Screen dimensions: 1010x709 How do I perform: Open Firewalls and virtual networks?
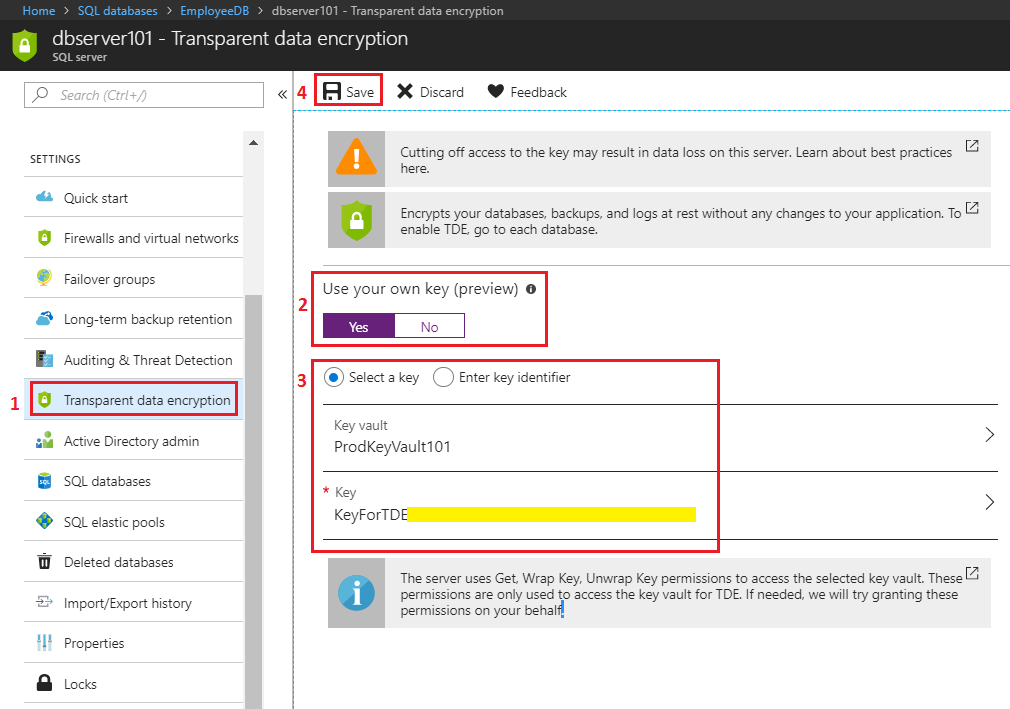tap(133, 238)
